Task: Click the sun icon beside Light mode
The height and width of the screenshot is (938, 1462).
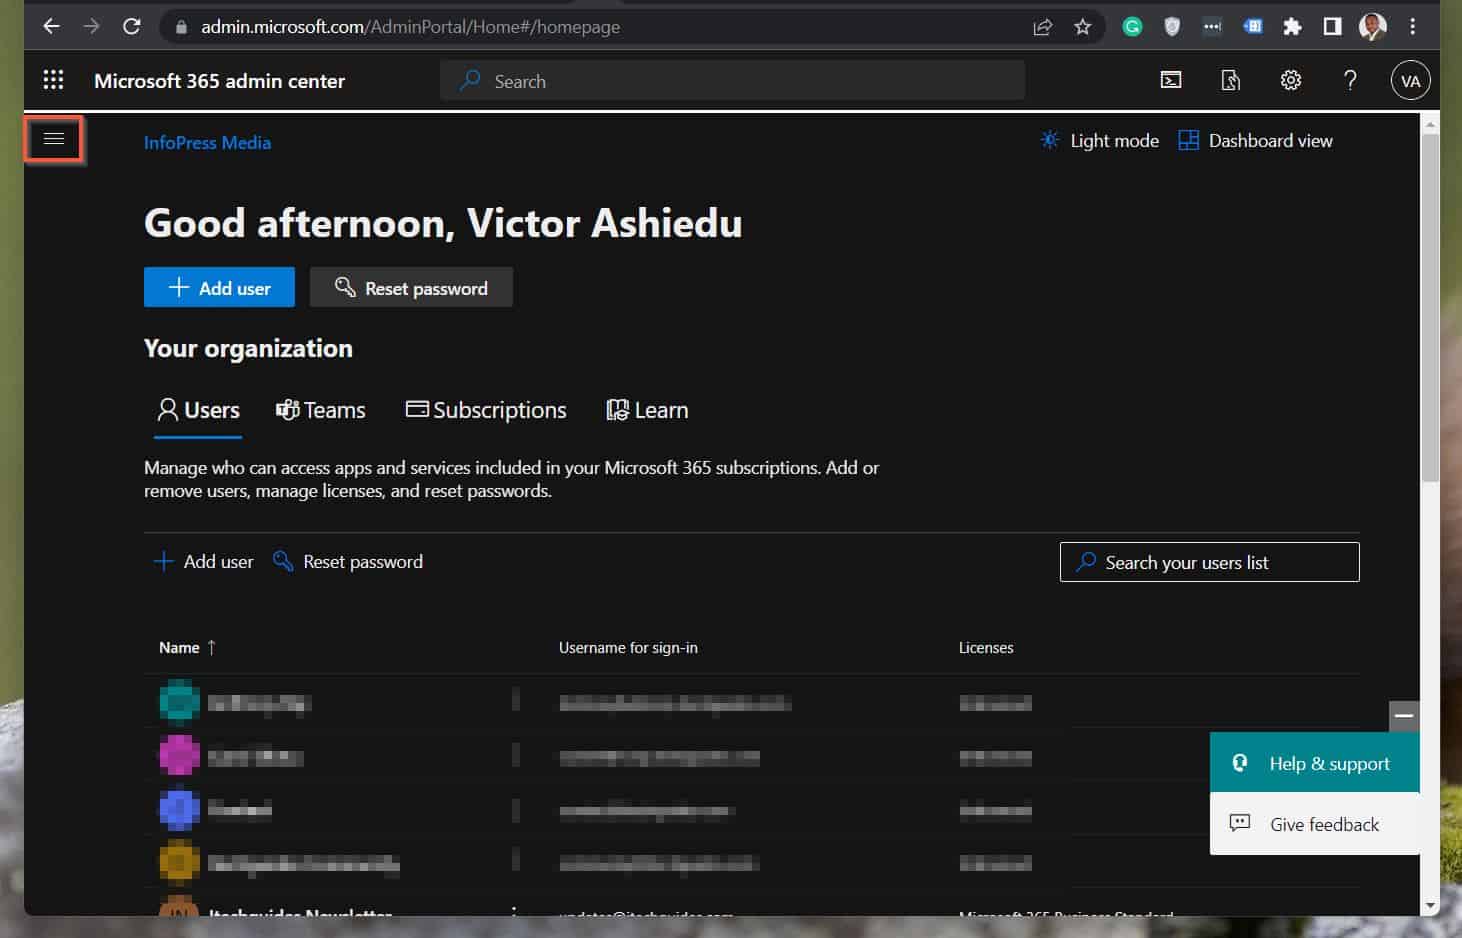Action: 1049,140
